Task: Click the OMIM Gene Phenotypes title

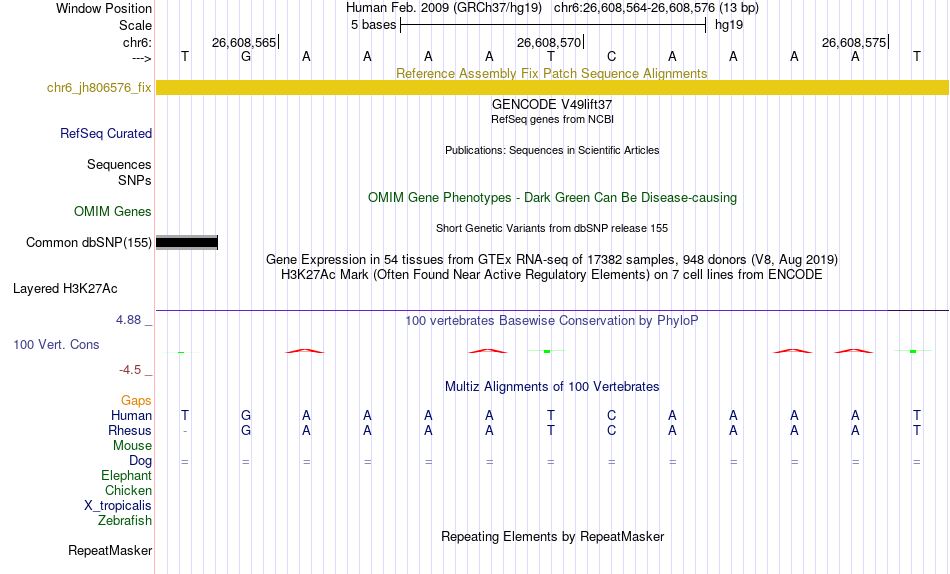Action: 553,198
